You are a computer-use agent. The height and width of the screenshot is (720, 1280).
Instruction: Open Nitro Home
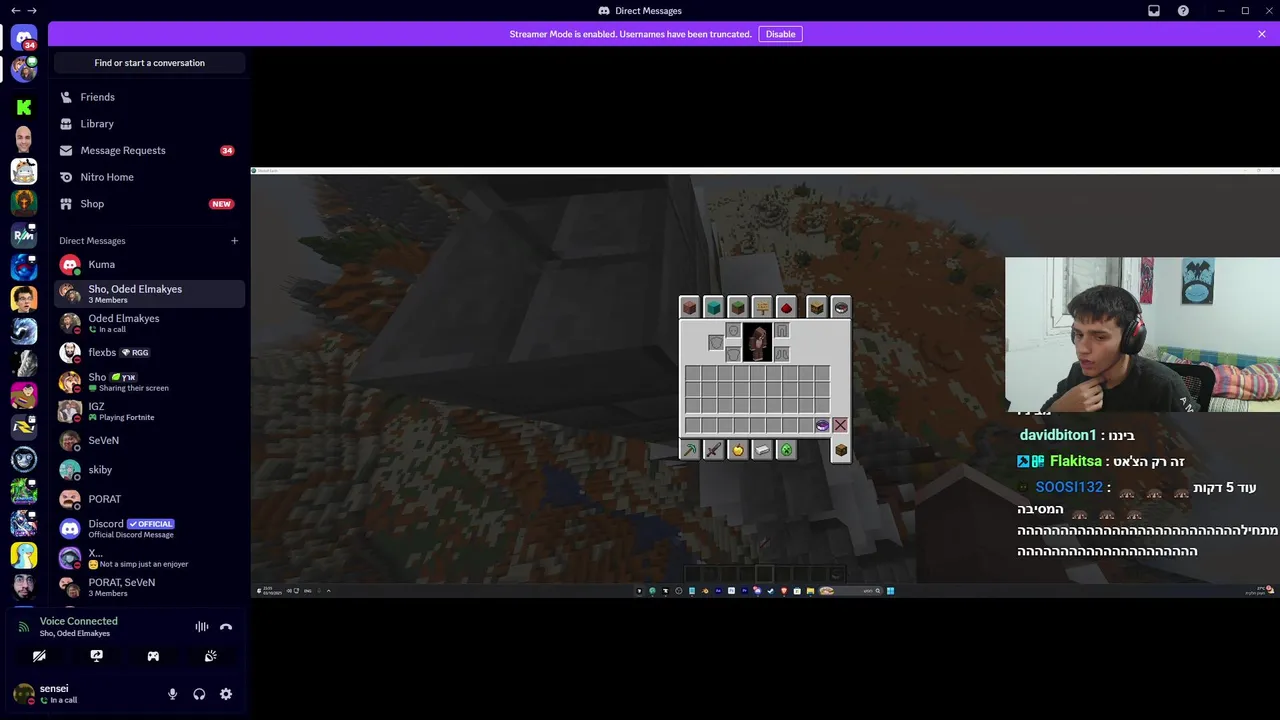pyautogui.click(x=150, y=177)
